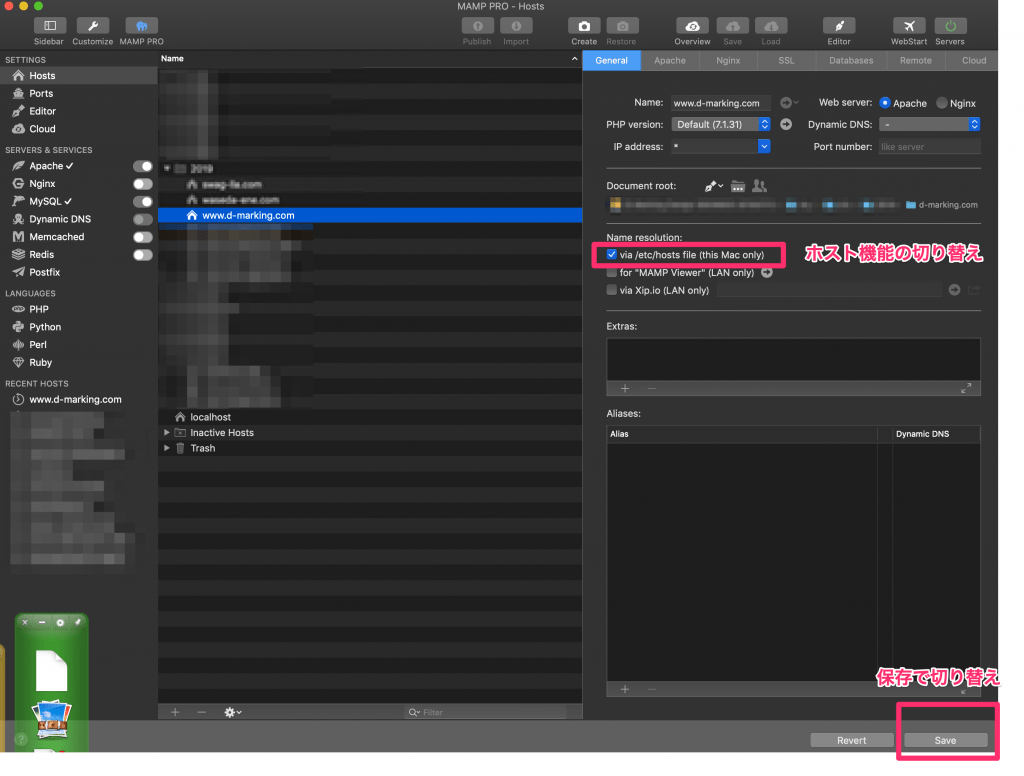Expand the Inactive Hosts group
Viewport: 1024px width, 776px height.
pyautogui.click(x=167, y=432)
